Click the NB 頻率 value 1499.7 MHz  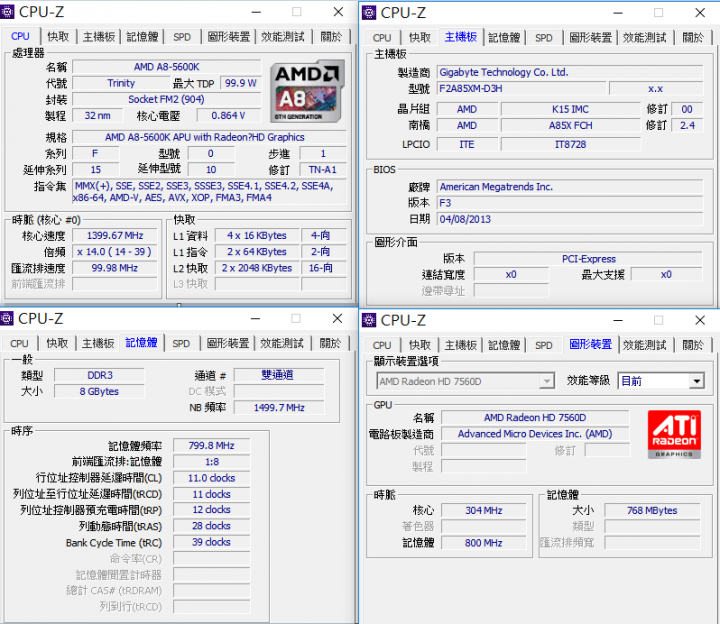coord(279,408)
